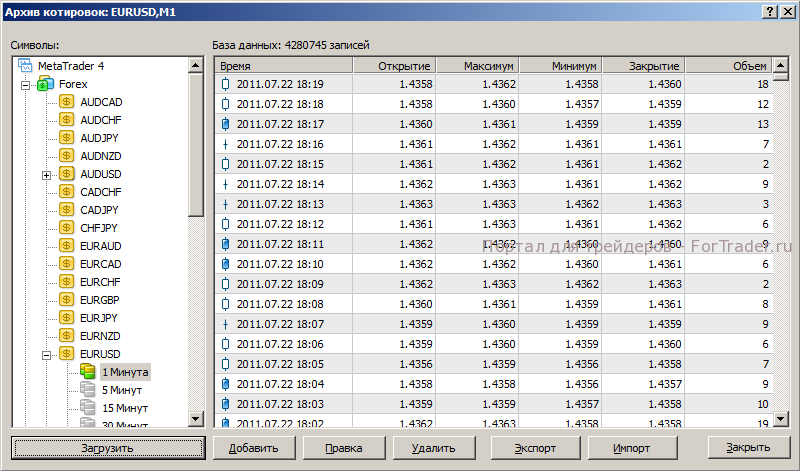The height and width of the screenshot is (471, 800).
Task: Click the filled candle icon of 18:10 row
Action: pos(226,264)
